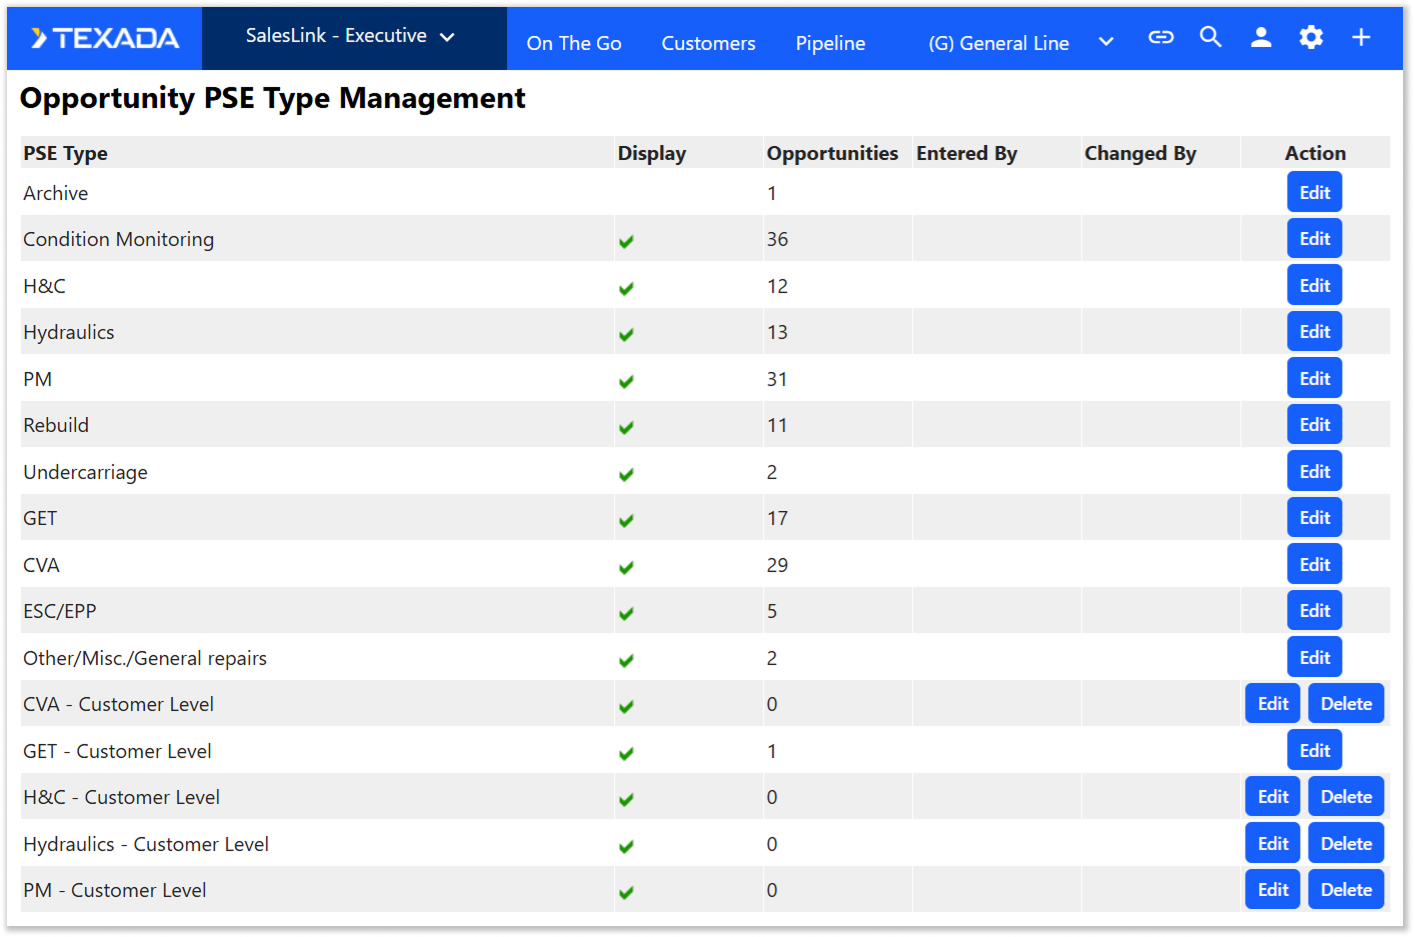This screenshot has height=937, width=1414.
Task: Navigate to the Customers menu
Action: [x=708, y=43]
